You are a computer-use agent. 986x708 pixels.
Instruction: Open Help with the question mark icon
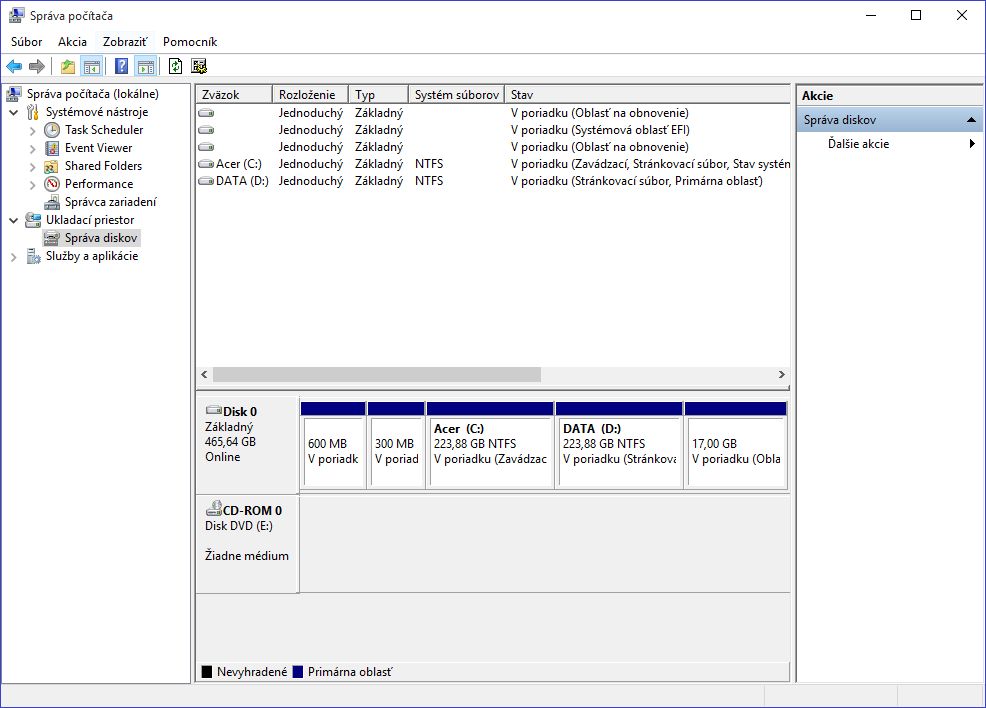(x=121, y=67)
